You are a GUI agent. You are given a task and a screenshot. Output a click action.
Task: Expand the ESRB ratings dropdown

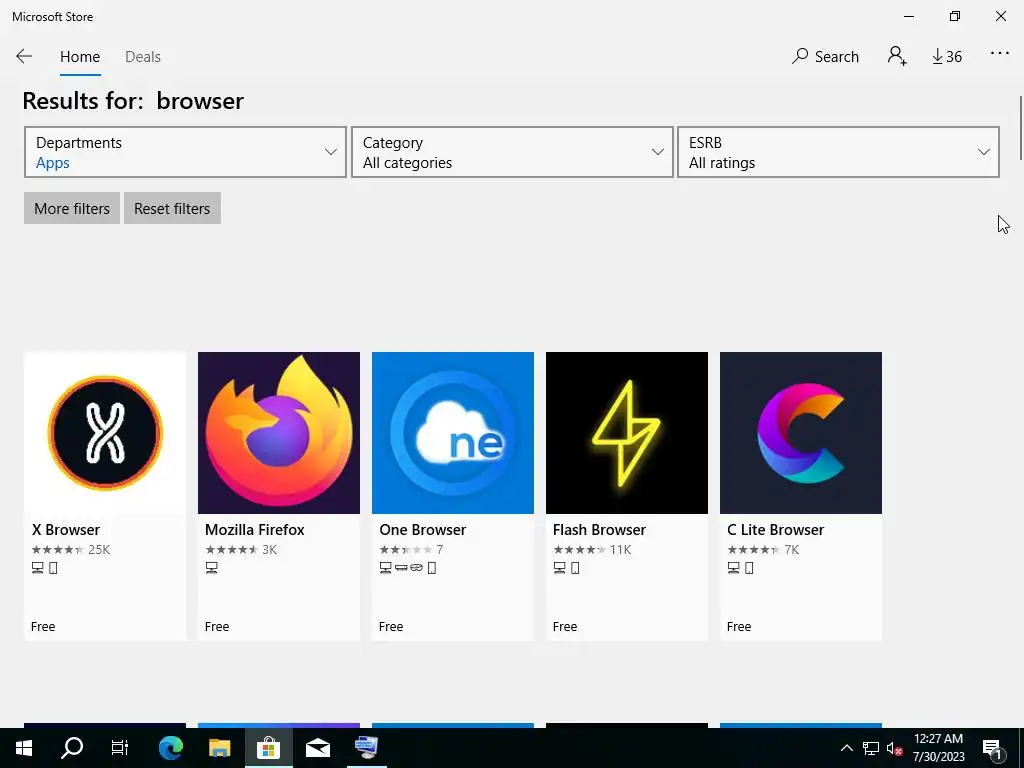point(839,152)
